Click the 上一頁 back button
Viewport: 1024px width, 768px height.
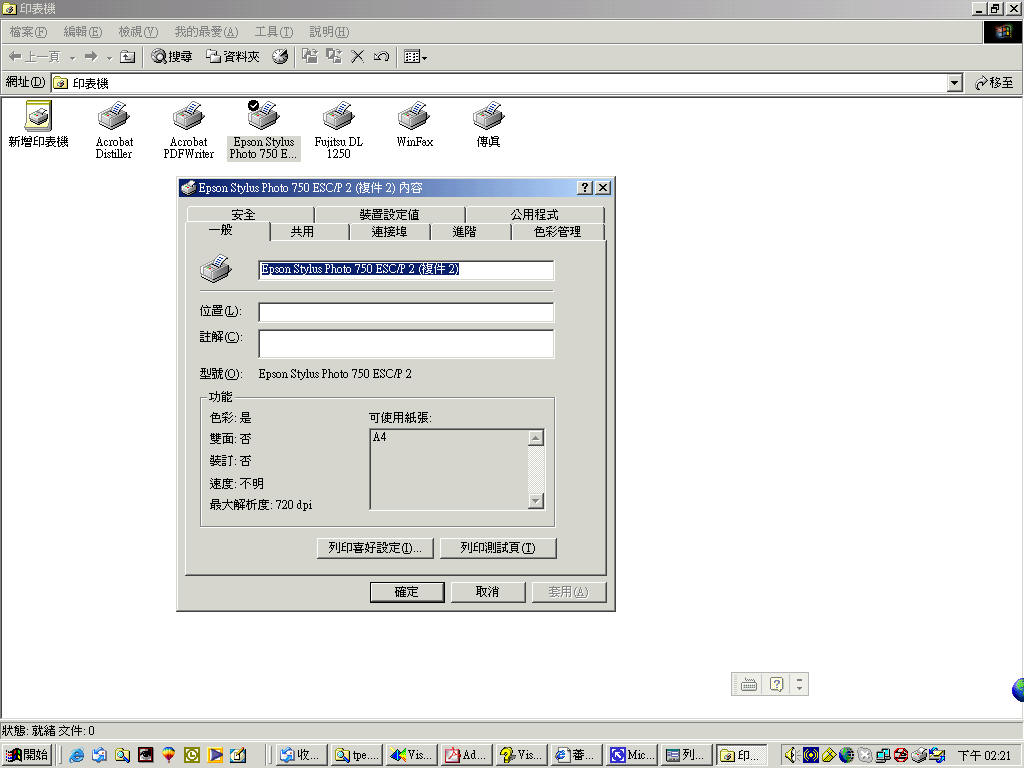[34, 57]
